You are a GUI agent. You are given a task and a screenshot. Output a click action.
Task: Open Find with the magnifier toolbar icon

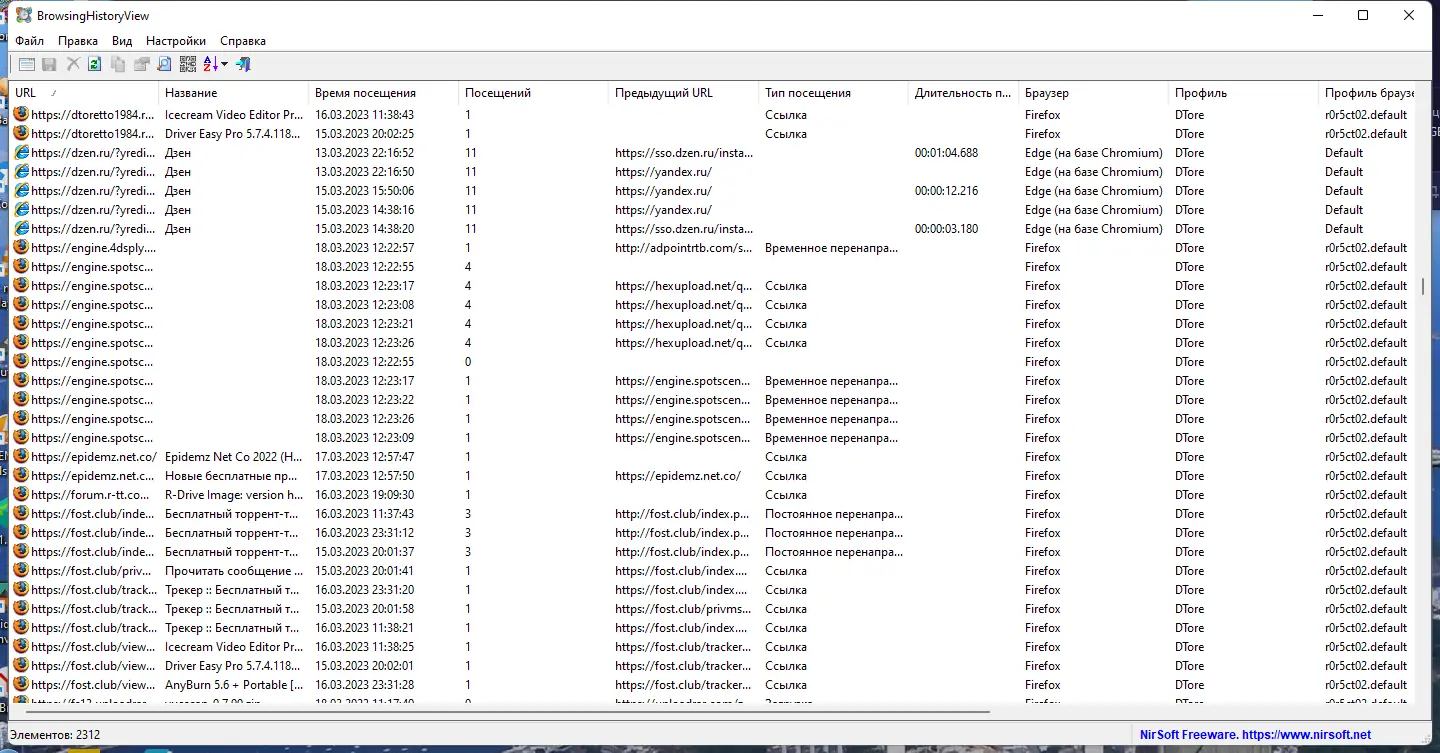164,65
